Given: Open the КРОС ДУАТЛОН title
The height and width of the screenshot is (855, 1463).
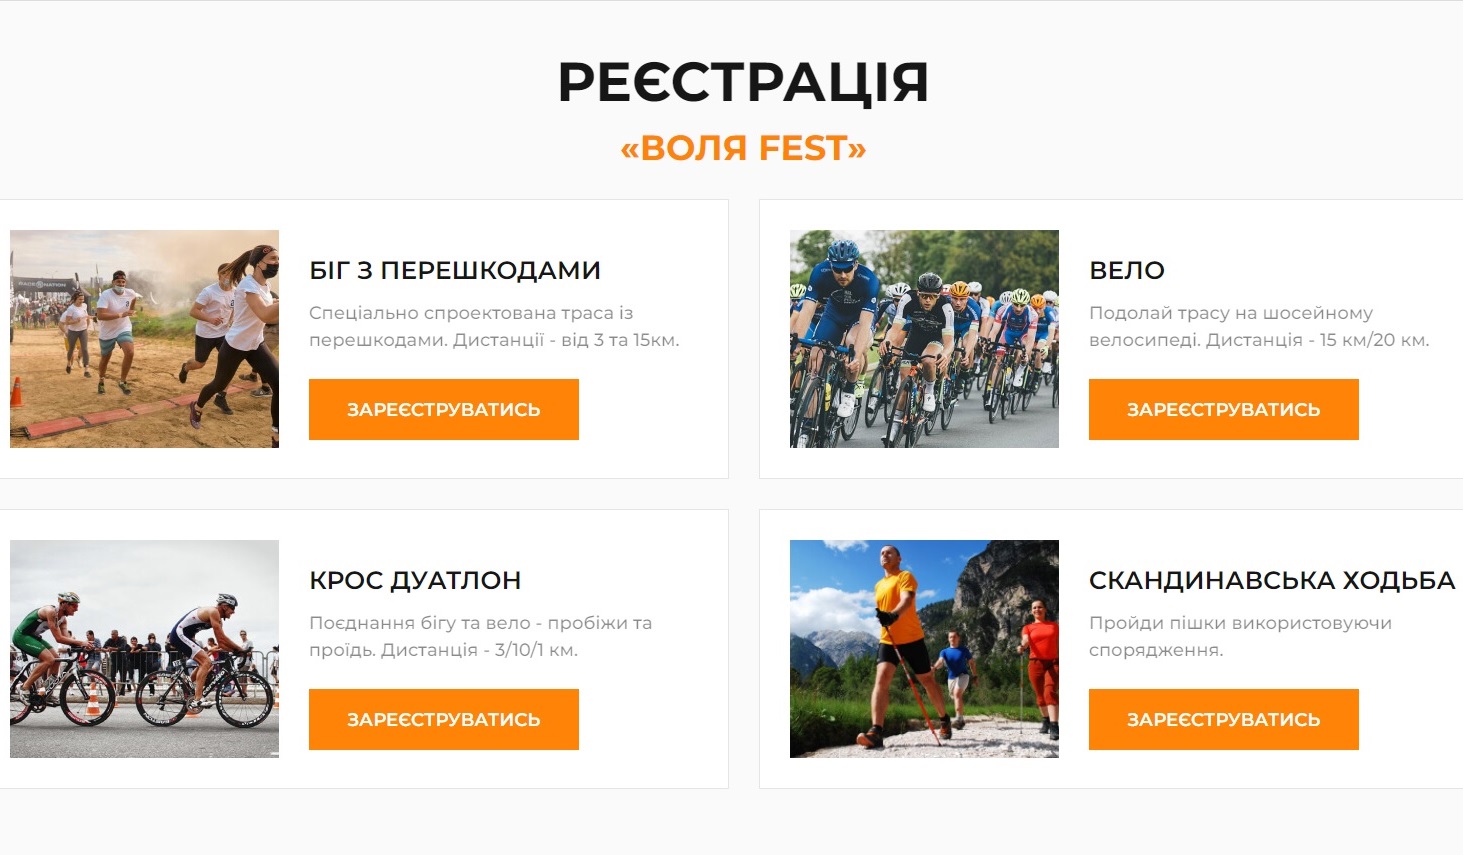Looking at the screenshot, I should [x=415, y=580].
